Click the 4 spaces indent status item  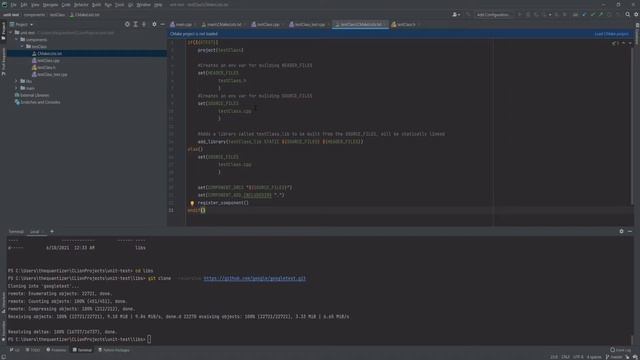594,357
